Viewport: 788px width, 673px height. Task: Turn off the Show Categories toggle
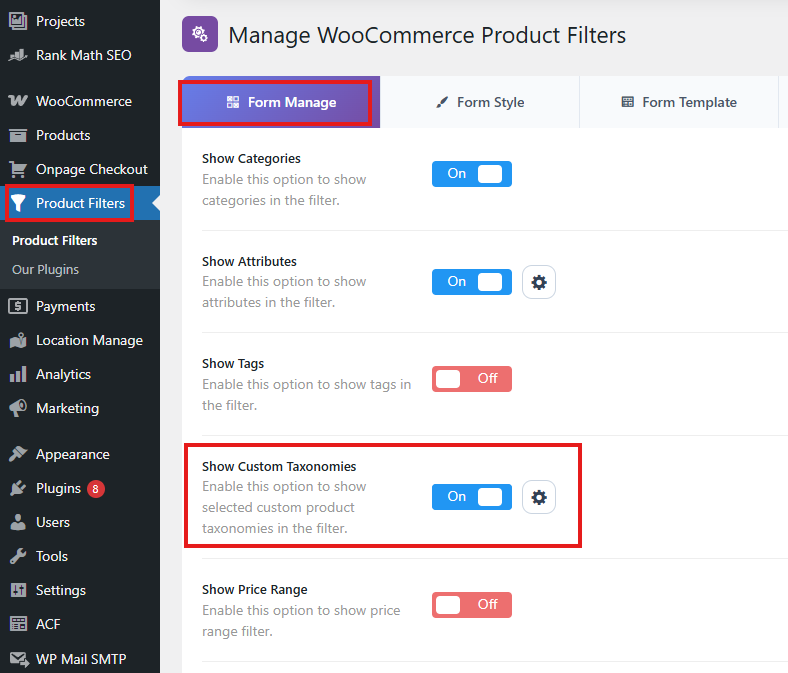tap(472, 174)
